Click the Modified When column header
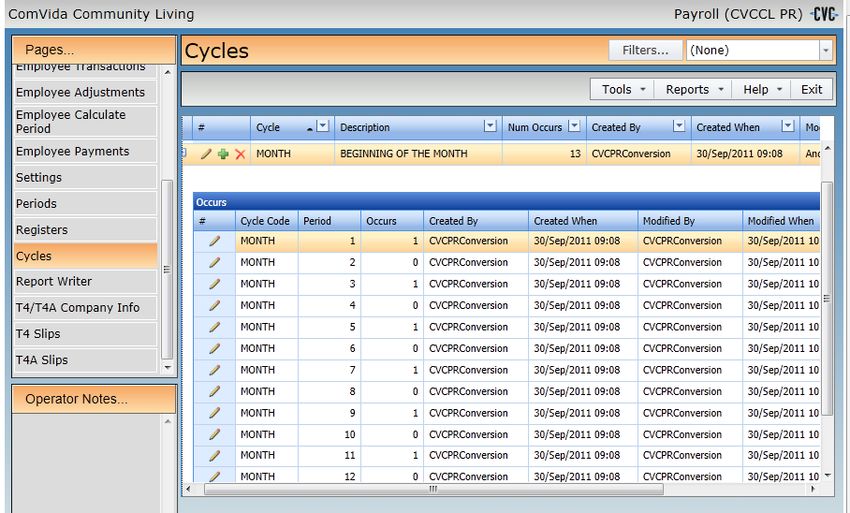The height and width of the screenshot is (513, 850). pyautogui.click(x=781, y=221)
